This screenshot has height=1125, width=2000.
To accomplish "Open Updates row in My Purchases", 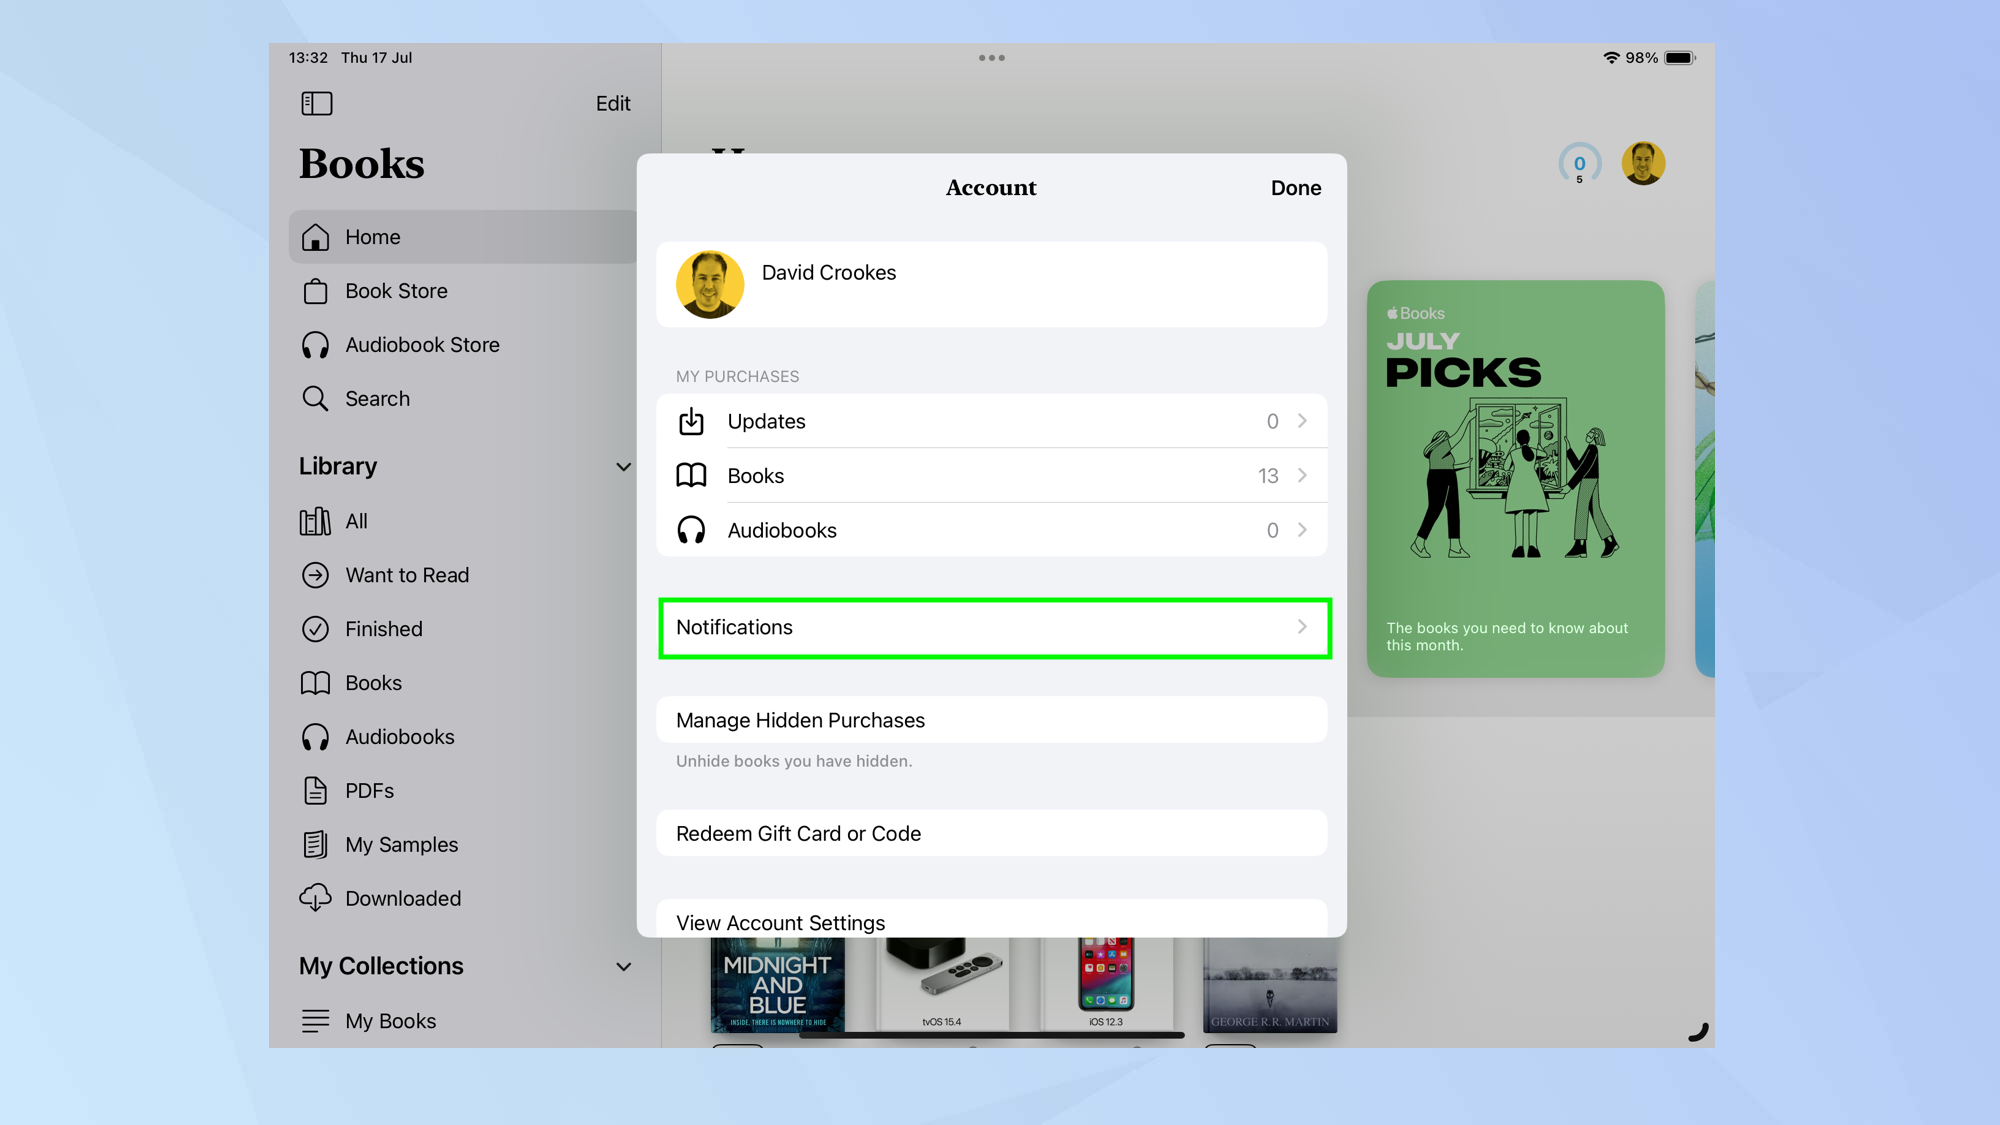I will (x=992, y=421).
